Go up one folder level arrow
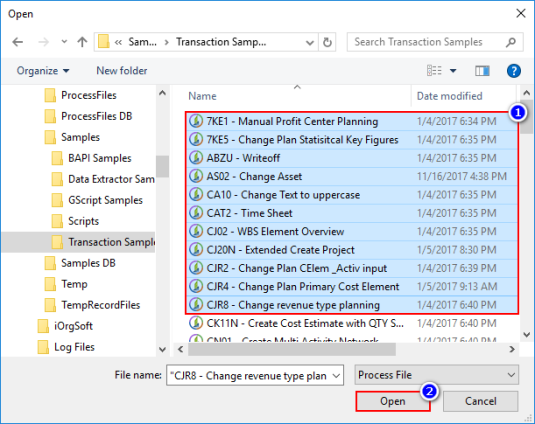The width and height of the screenshot is (535, 424). (x=82, y=42)
